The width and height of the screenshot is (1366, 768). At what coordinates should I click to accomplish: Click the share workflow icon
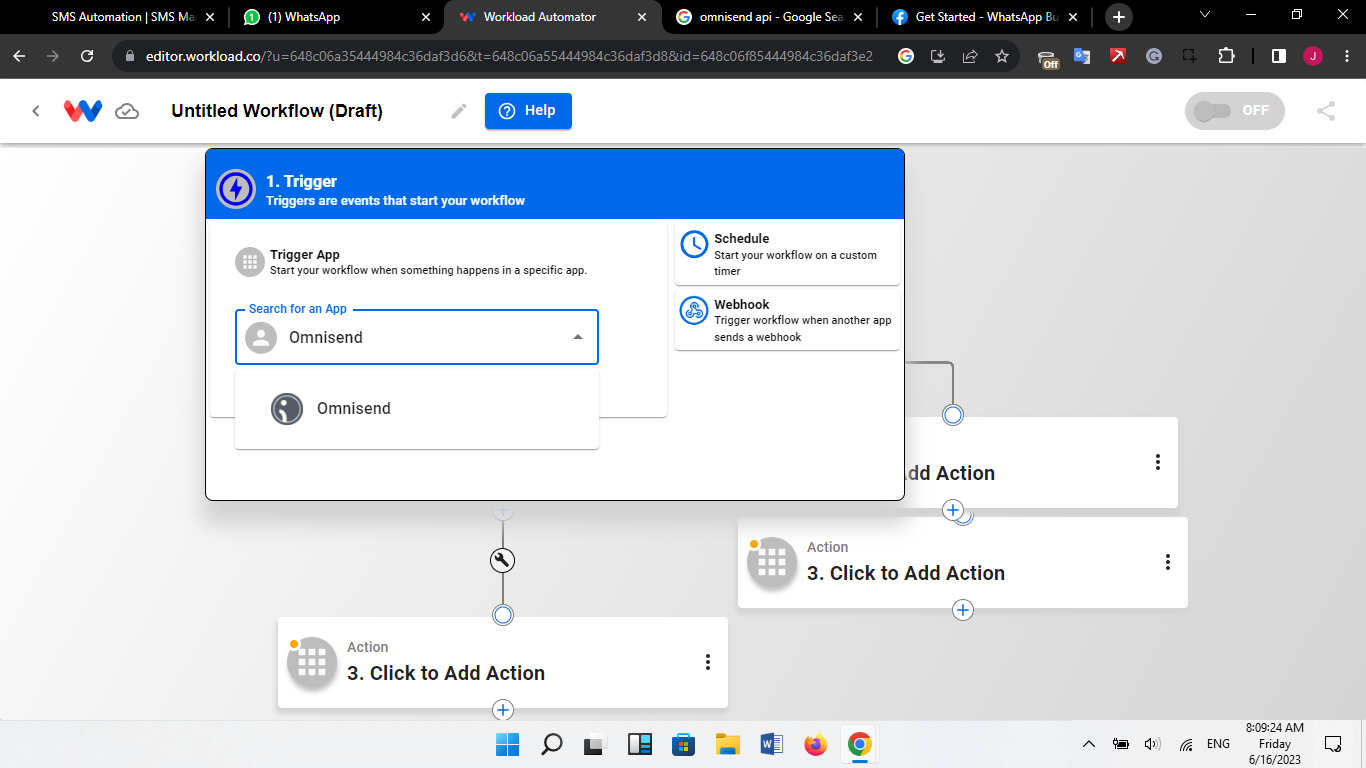click(1326, 111)
